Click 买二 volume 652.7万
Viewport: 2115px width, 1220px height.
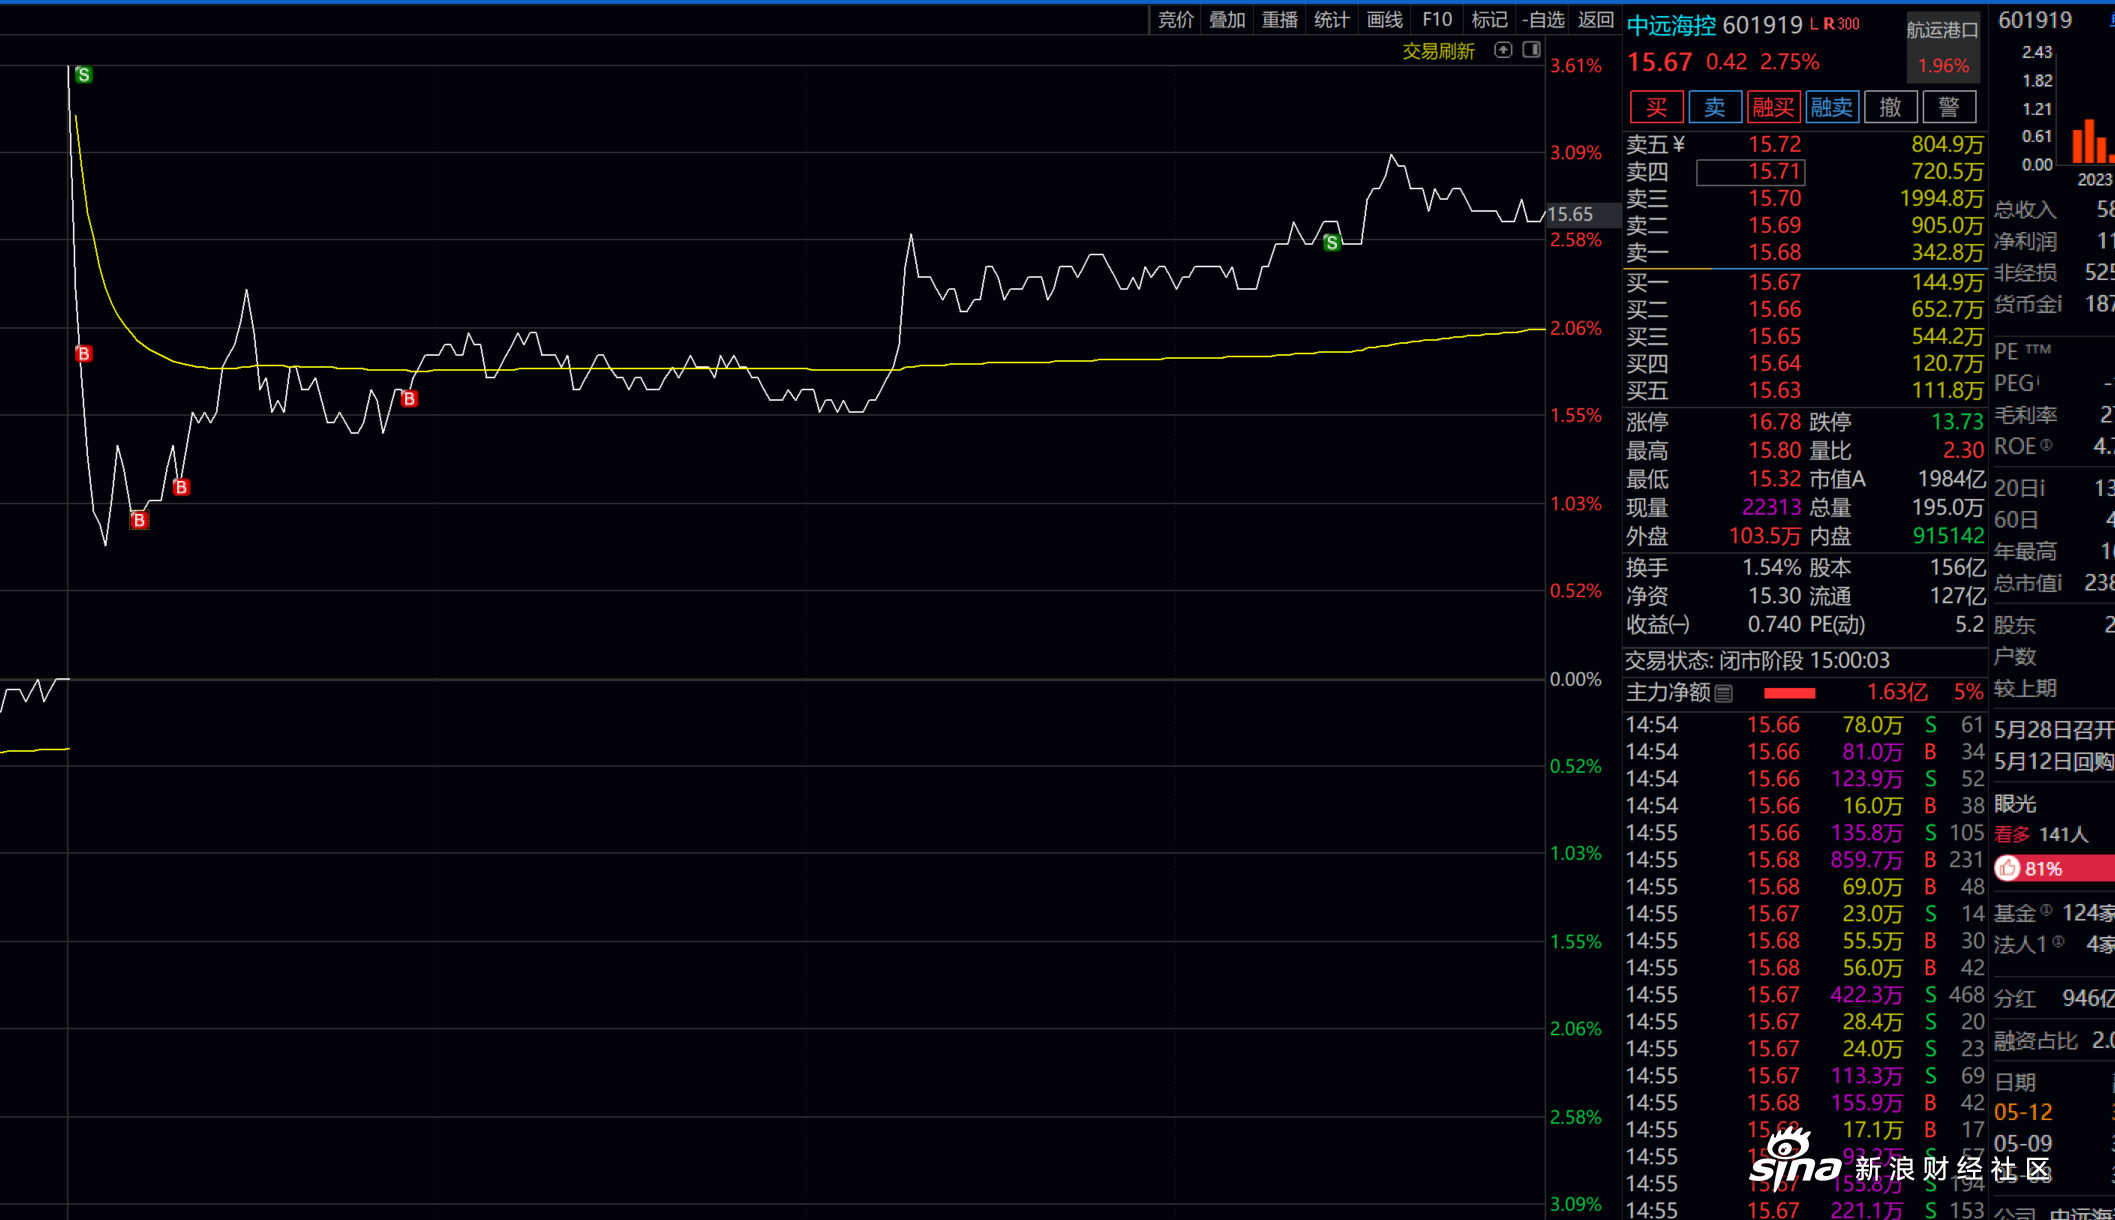click(x=1947, y=310)
